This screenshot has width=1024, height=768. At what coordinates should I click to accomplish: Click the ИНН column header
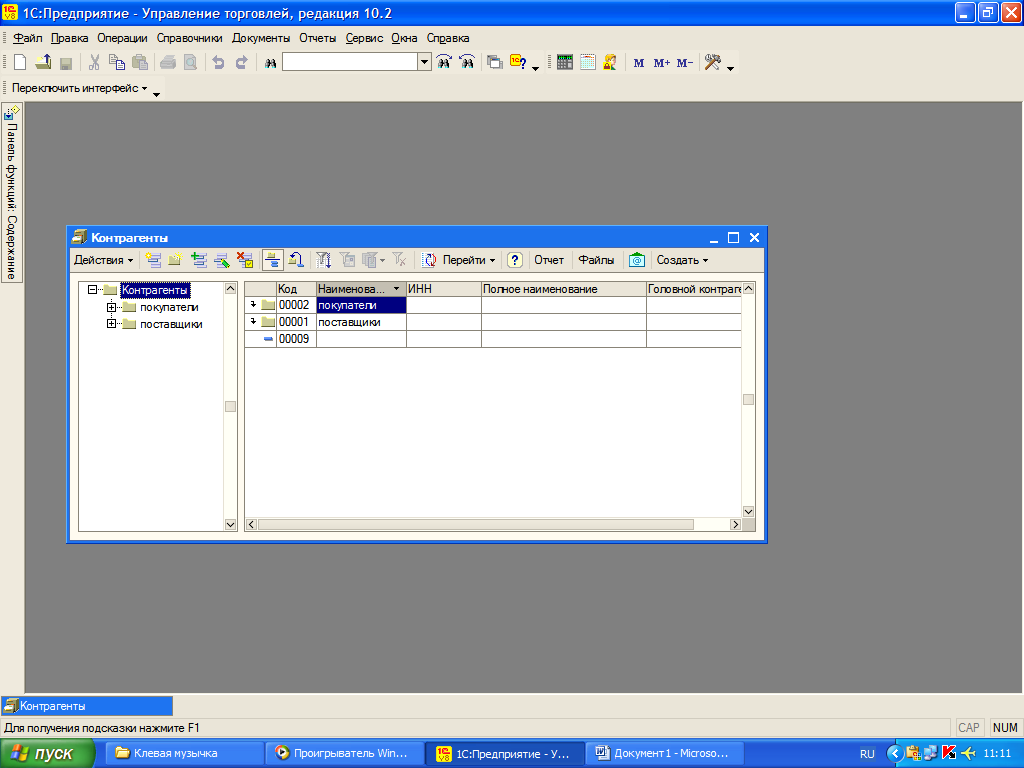[x=443, y=289]
